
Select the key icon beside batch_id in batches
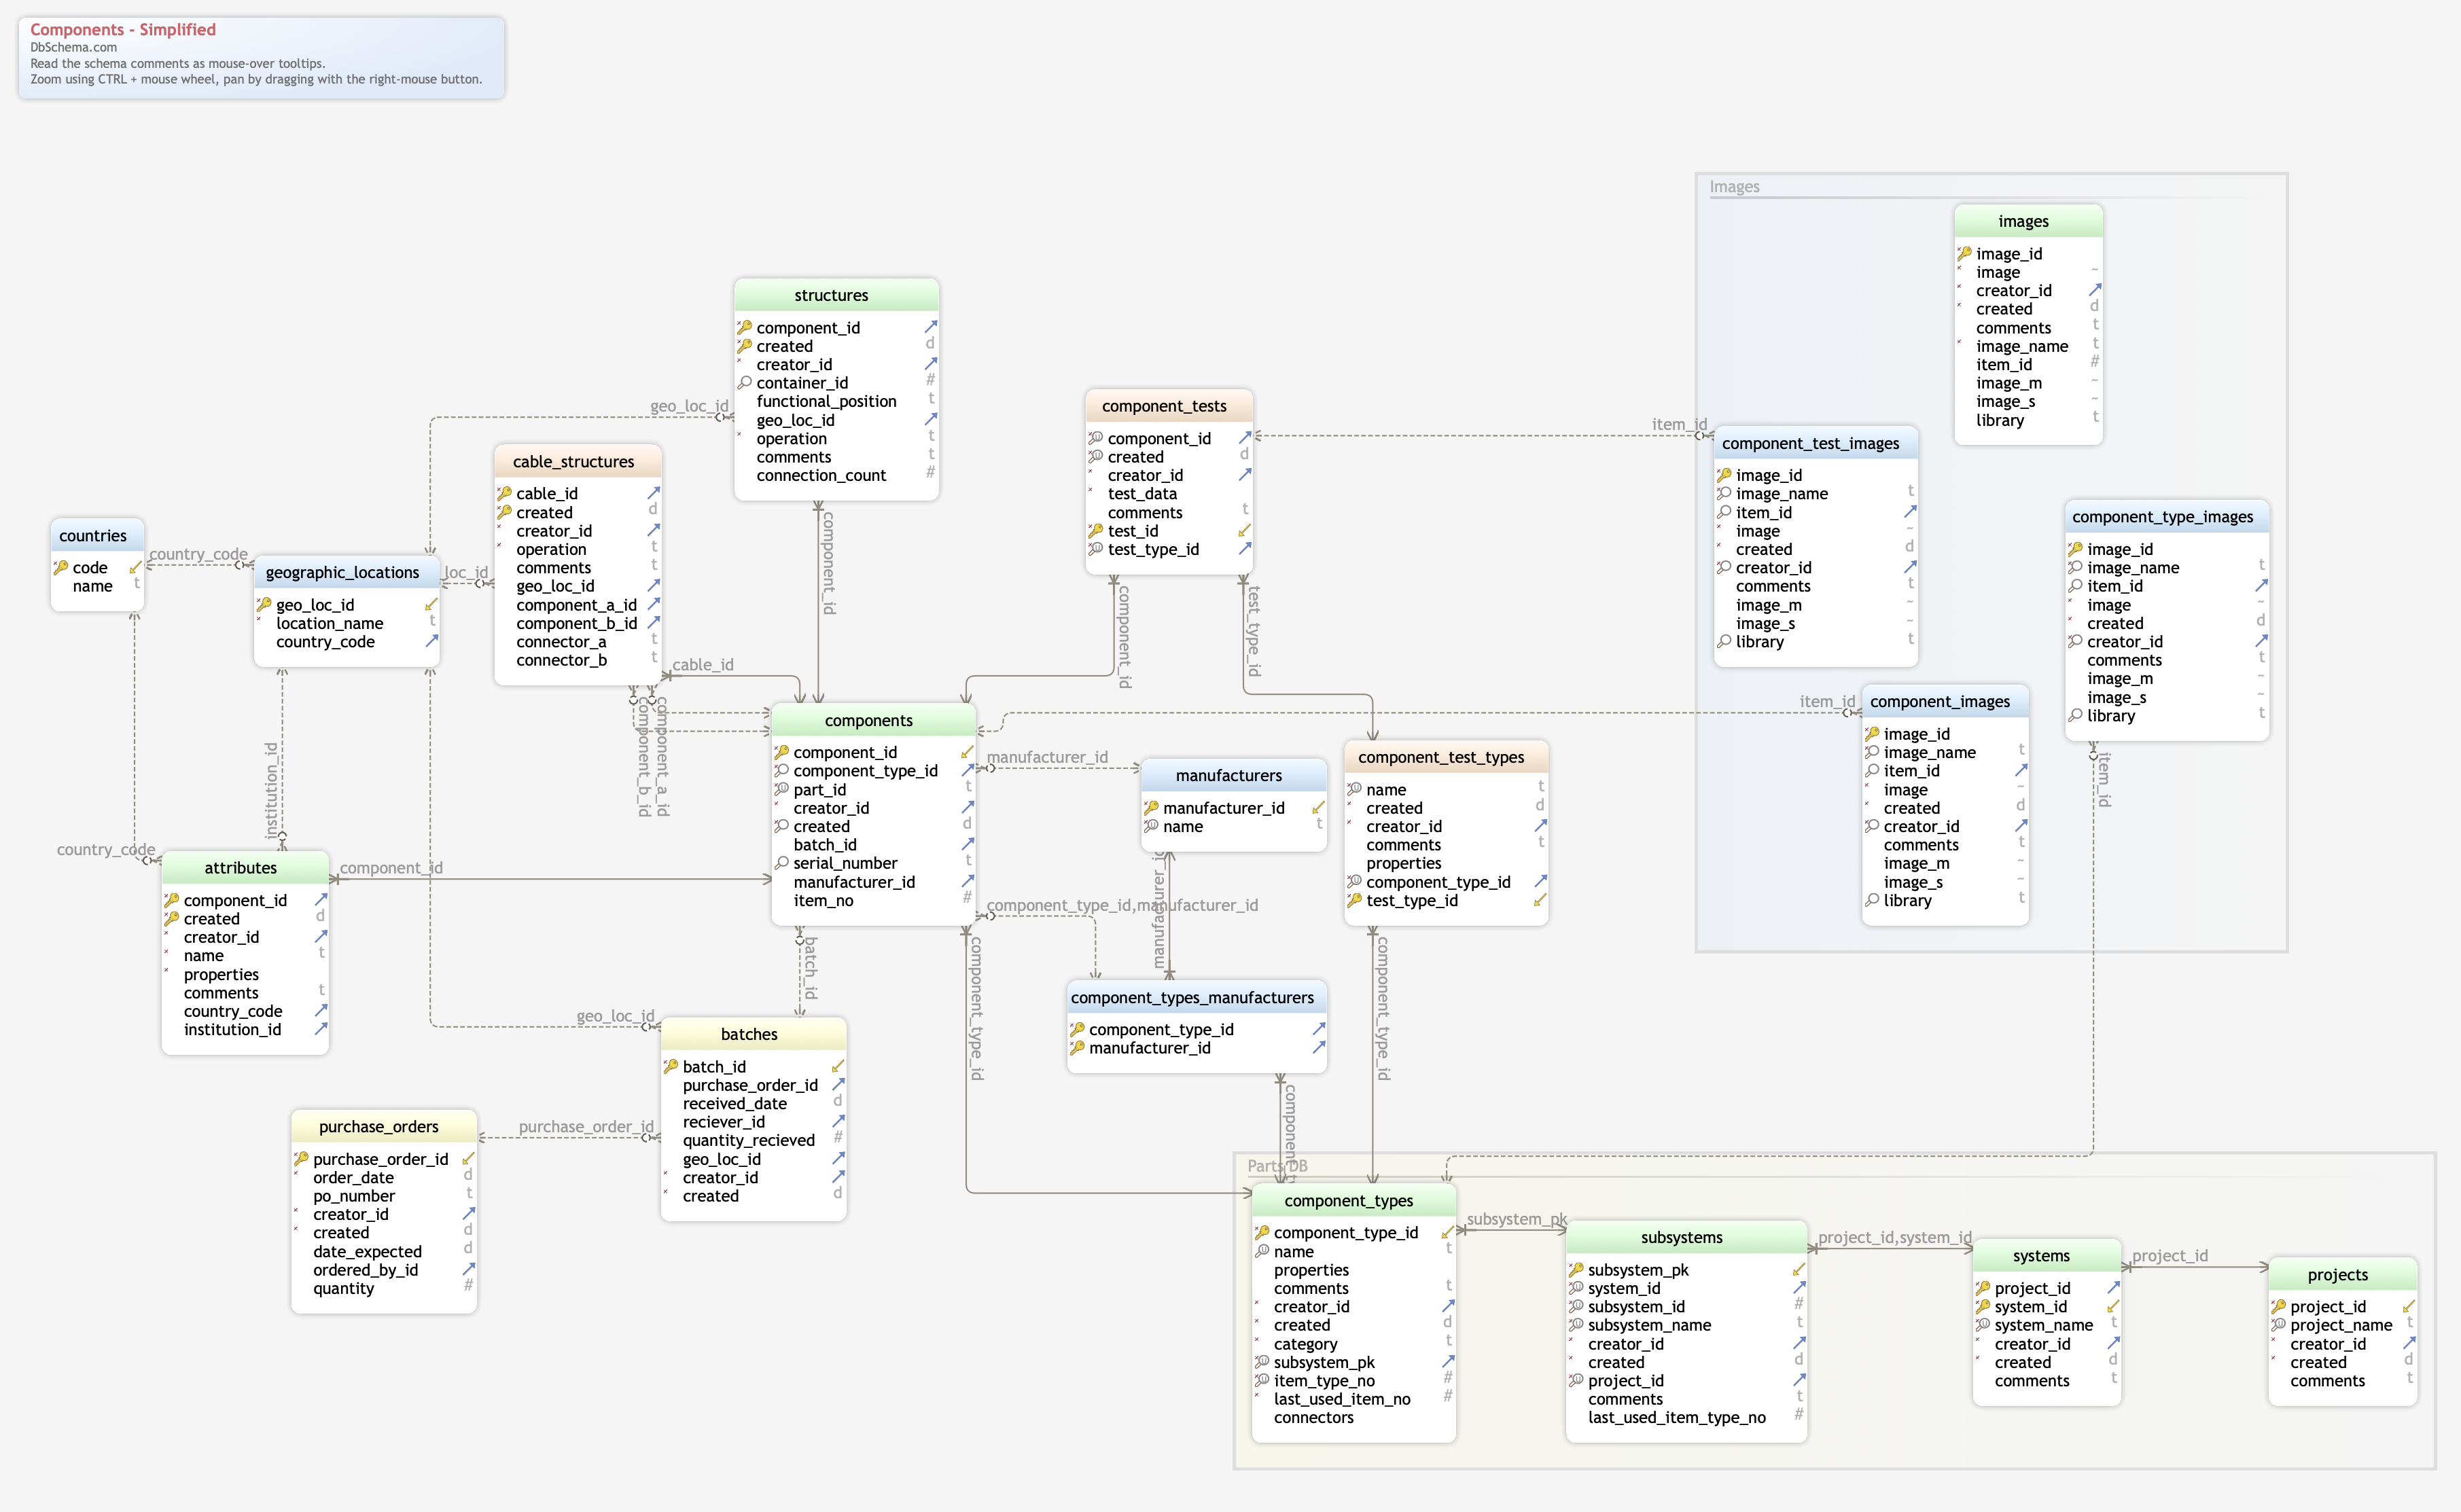(x=671, y=1066)
